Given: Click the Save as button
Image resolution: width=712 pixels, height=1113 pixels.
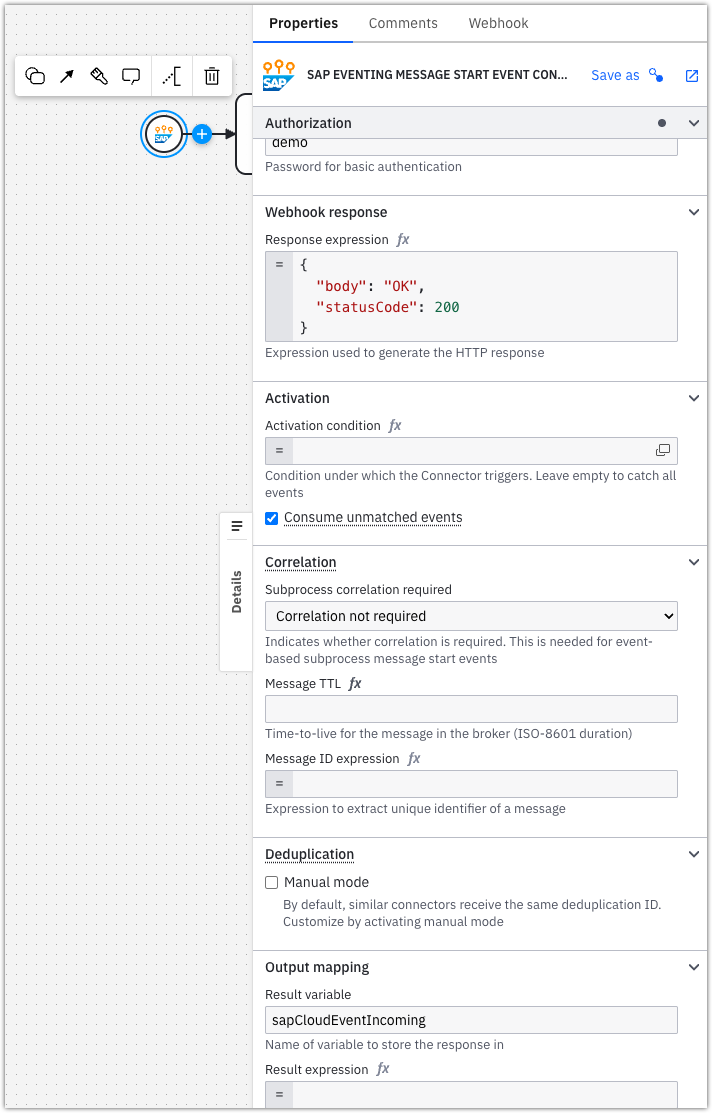Looking at the screenshot, I should (615, 76).
